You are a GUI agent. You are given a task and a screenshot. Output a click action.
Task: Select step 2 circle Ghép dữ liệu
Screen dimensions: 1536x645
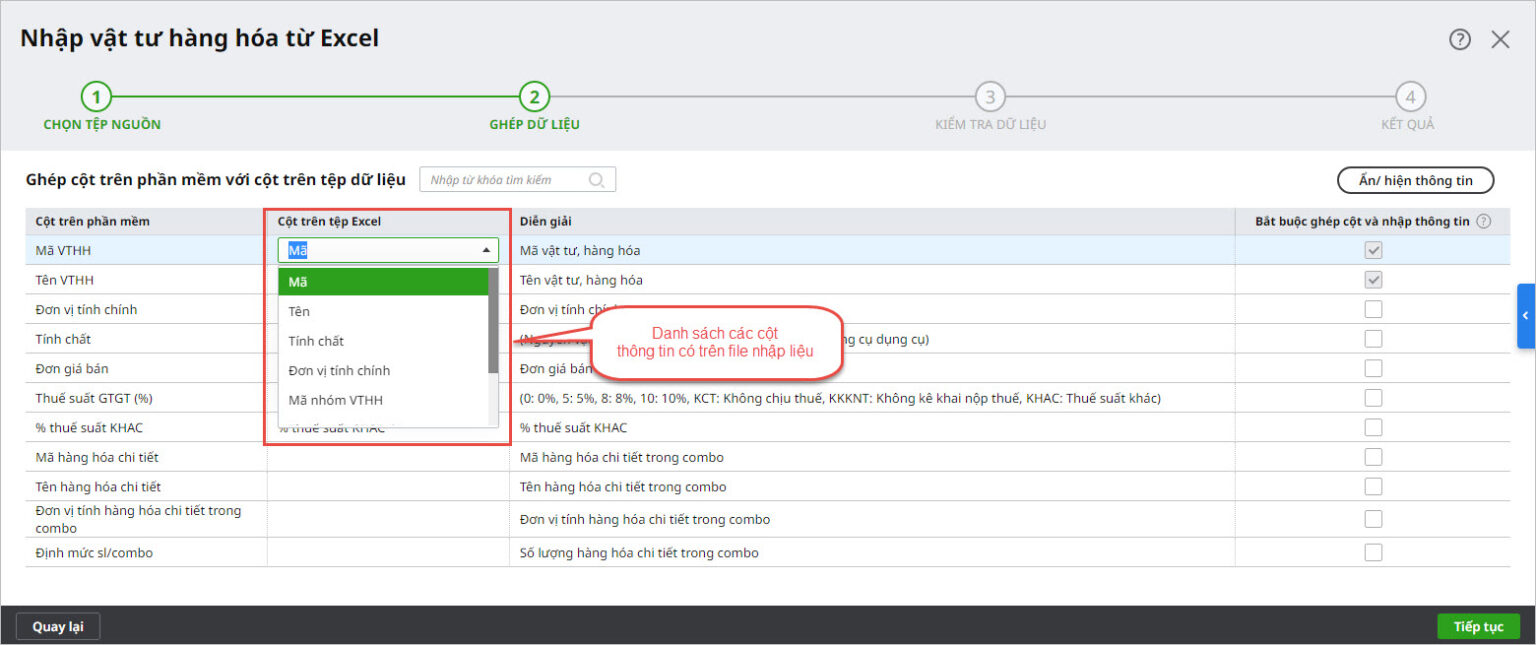pos(534,97)
